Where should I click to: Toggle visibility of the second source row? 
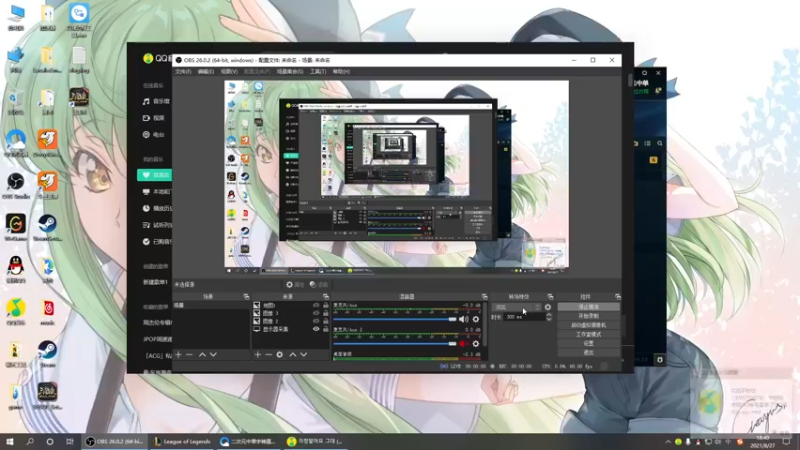(x=316, y=313)
